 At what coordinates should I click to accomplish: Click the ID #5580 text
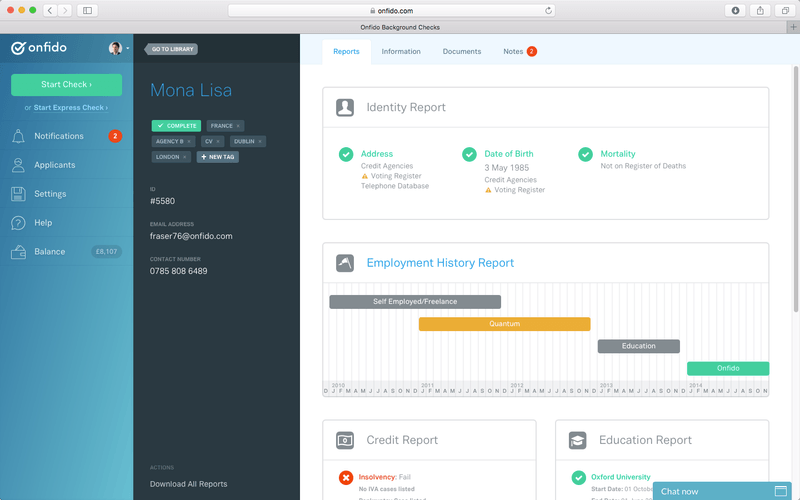click(x=162, y=201)
